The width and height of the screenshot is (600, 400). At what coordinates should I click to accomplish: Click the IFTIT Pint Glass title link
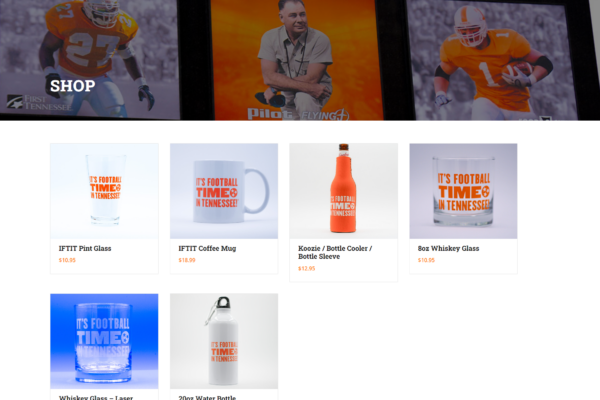85,248
